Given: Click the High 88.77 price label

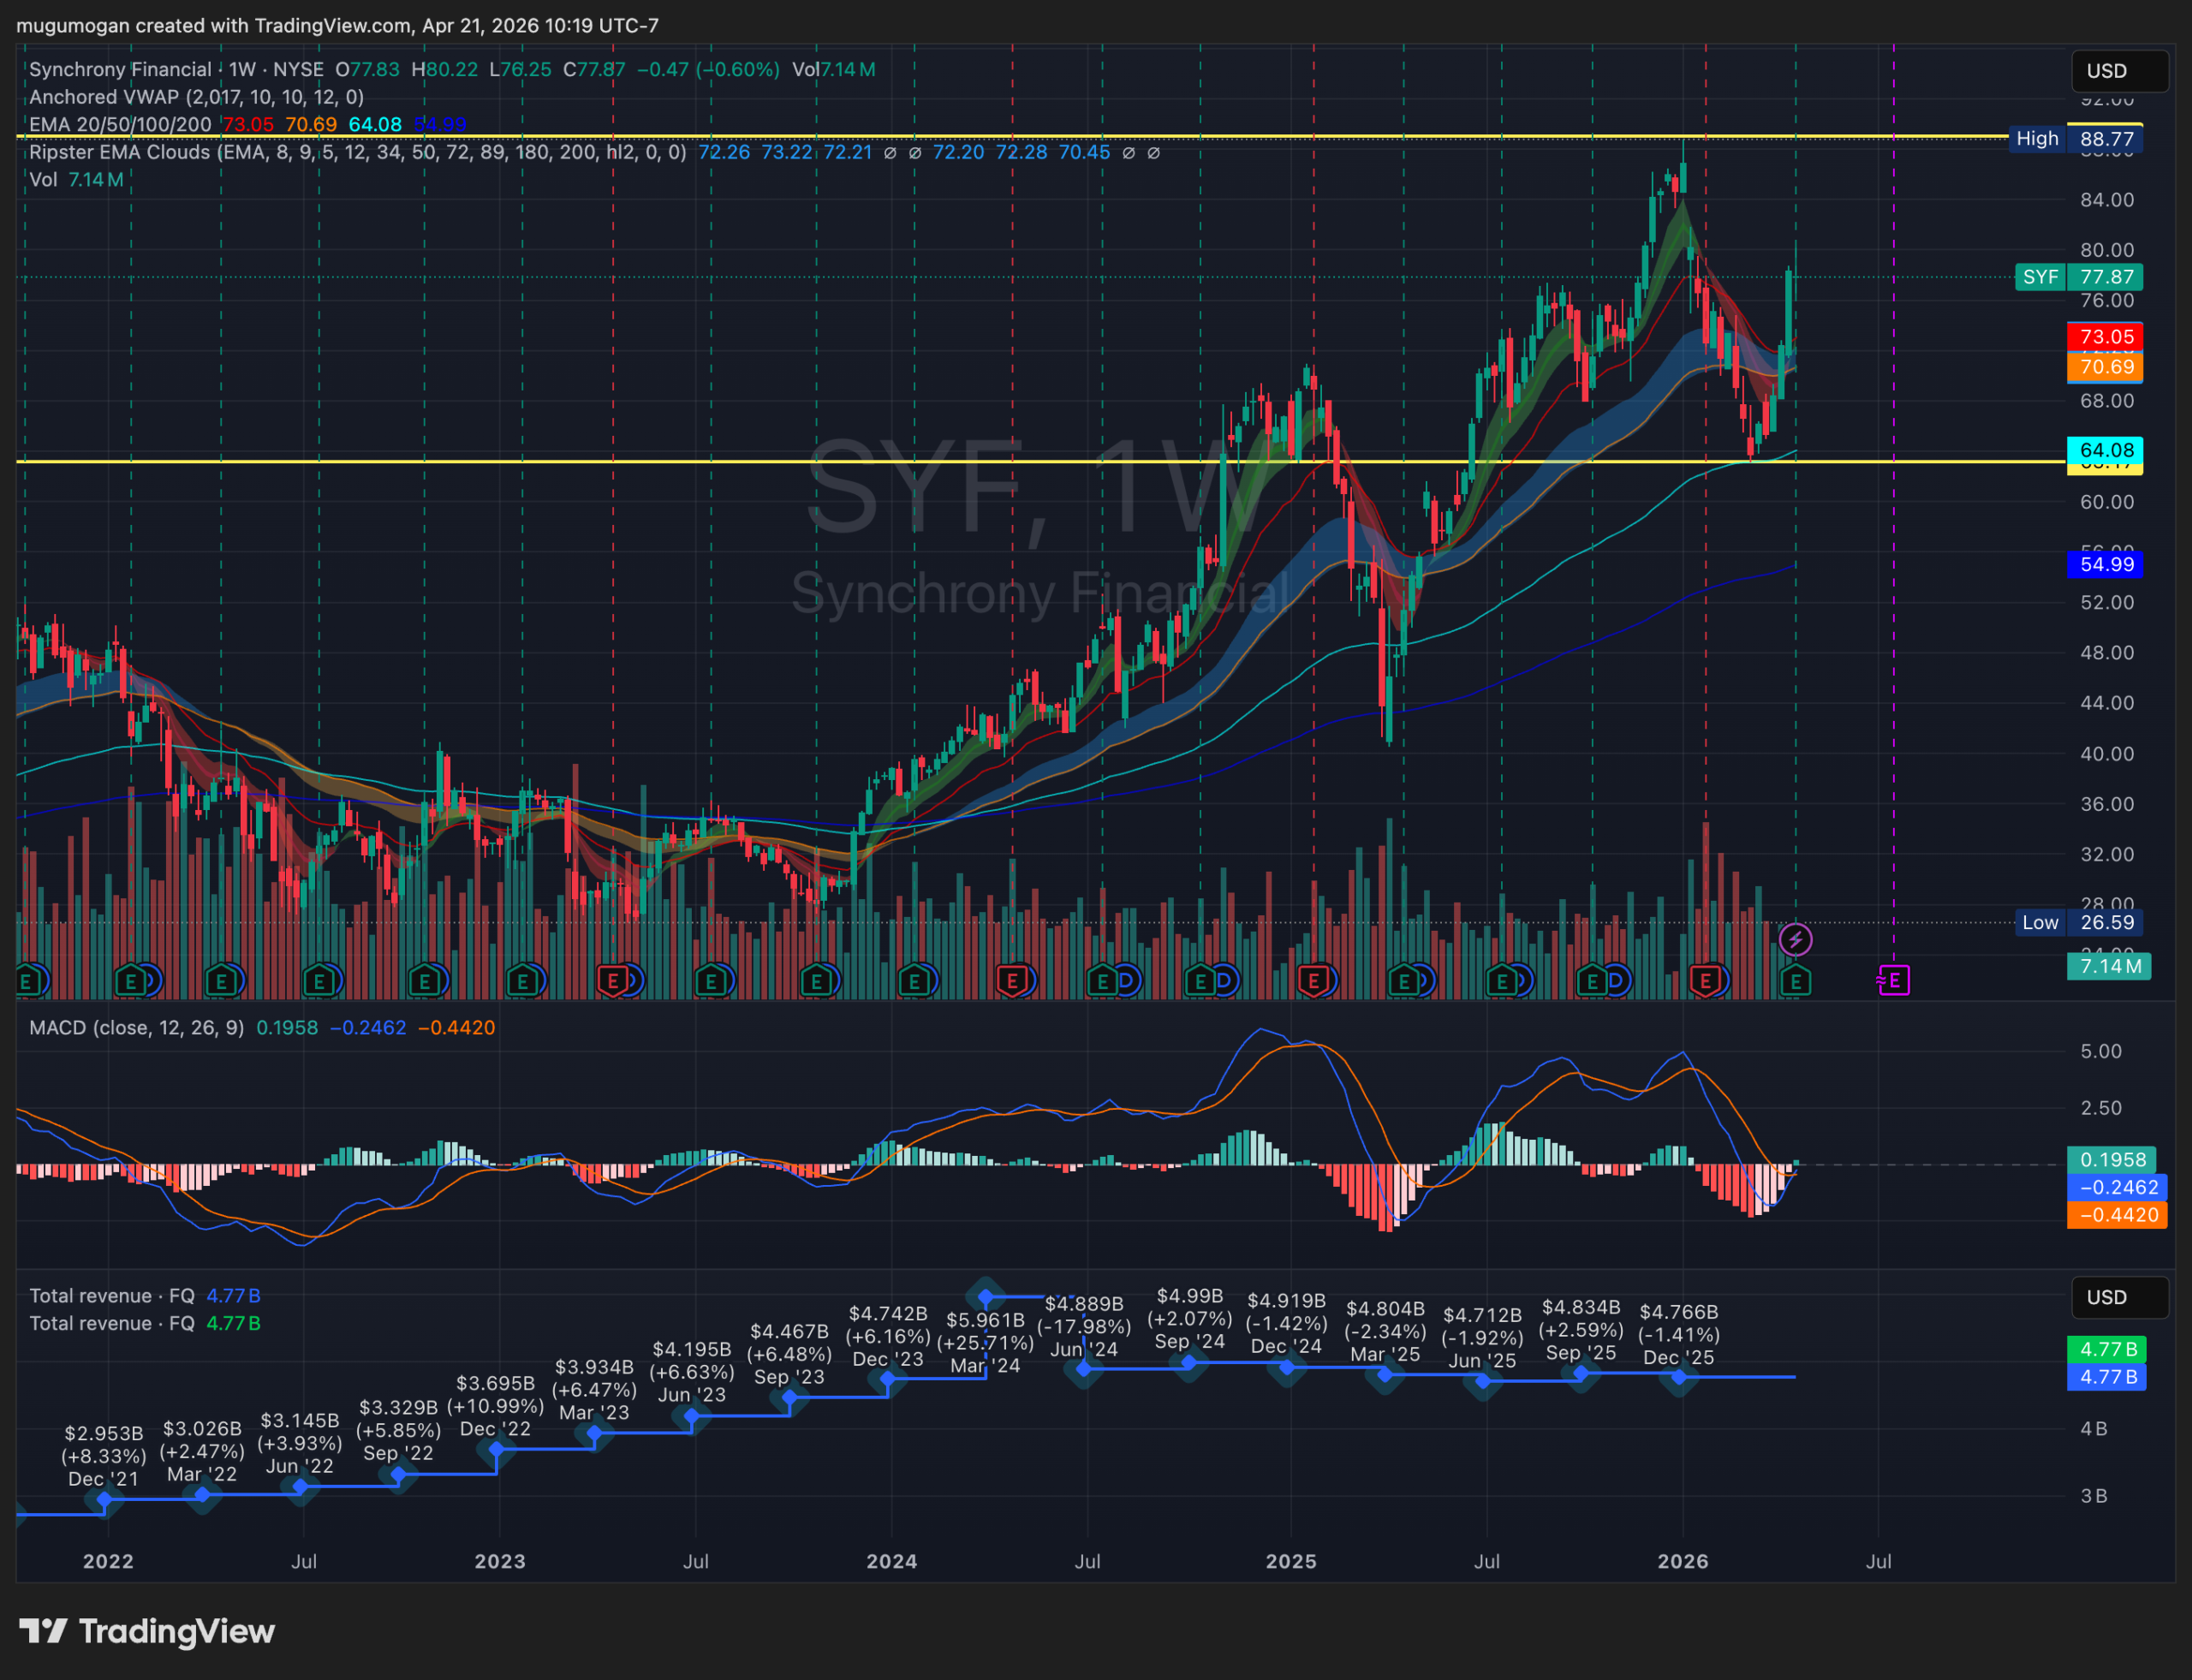Looking at the screenshot, I should (2076, 139).
